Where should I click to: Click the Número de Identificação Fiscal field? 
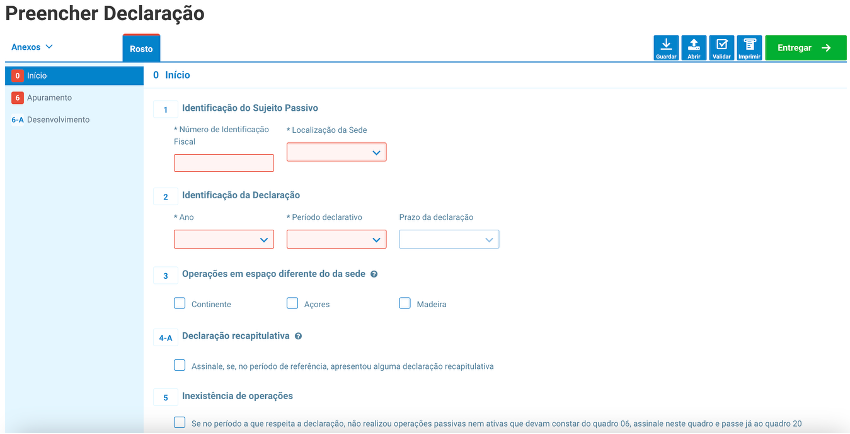coord(224,163)
